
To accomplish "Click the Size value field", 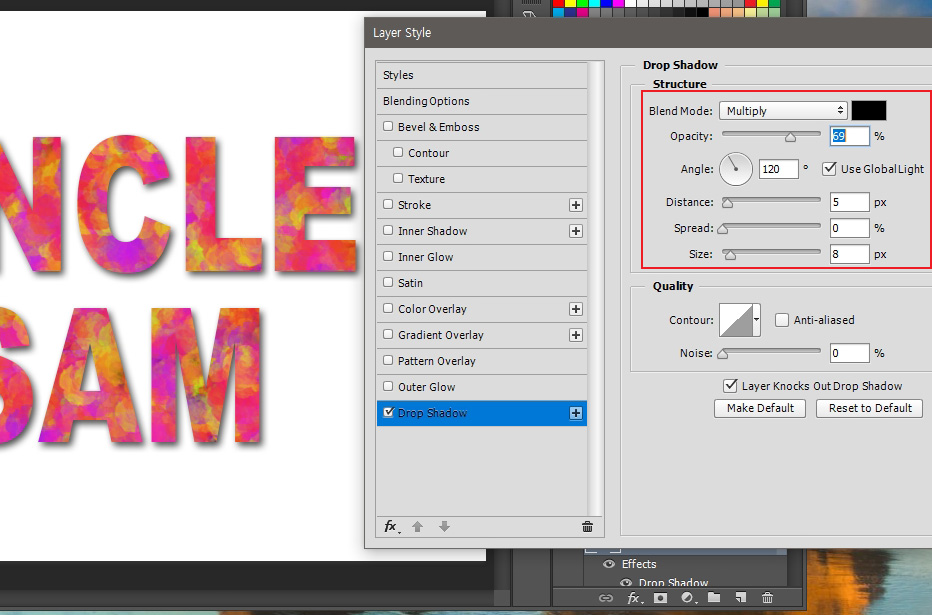I will click(849, 254).
